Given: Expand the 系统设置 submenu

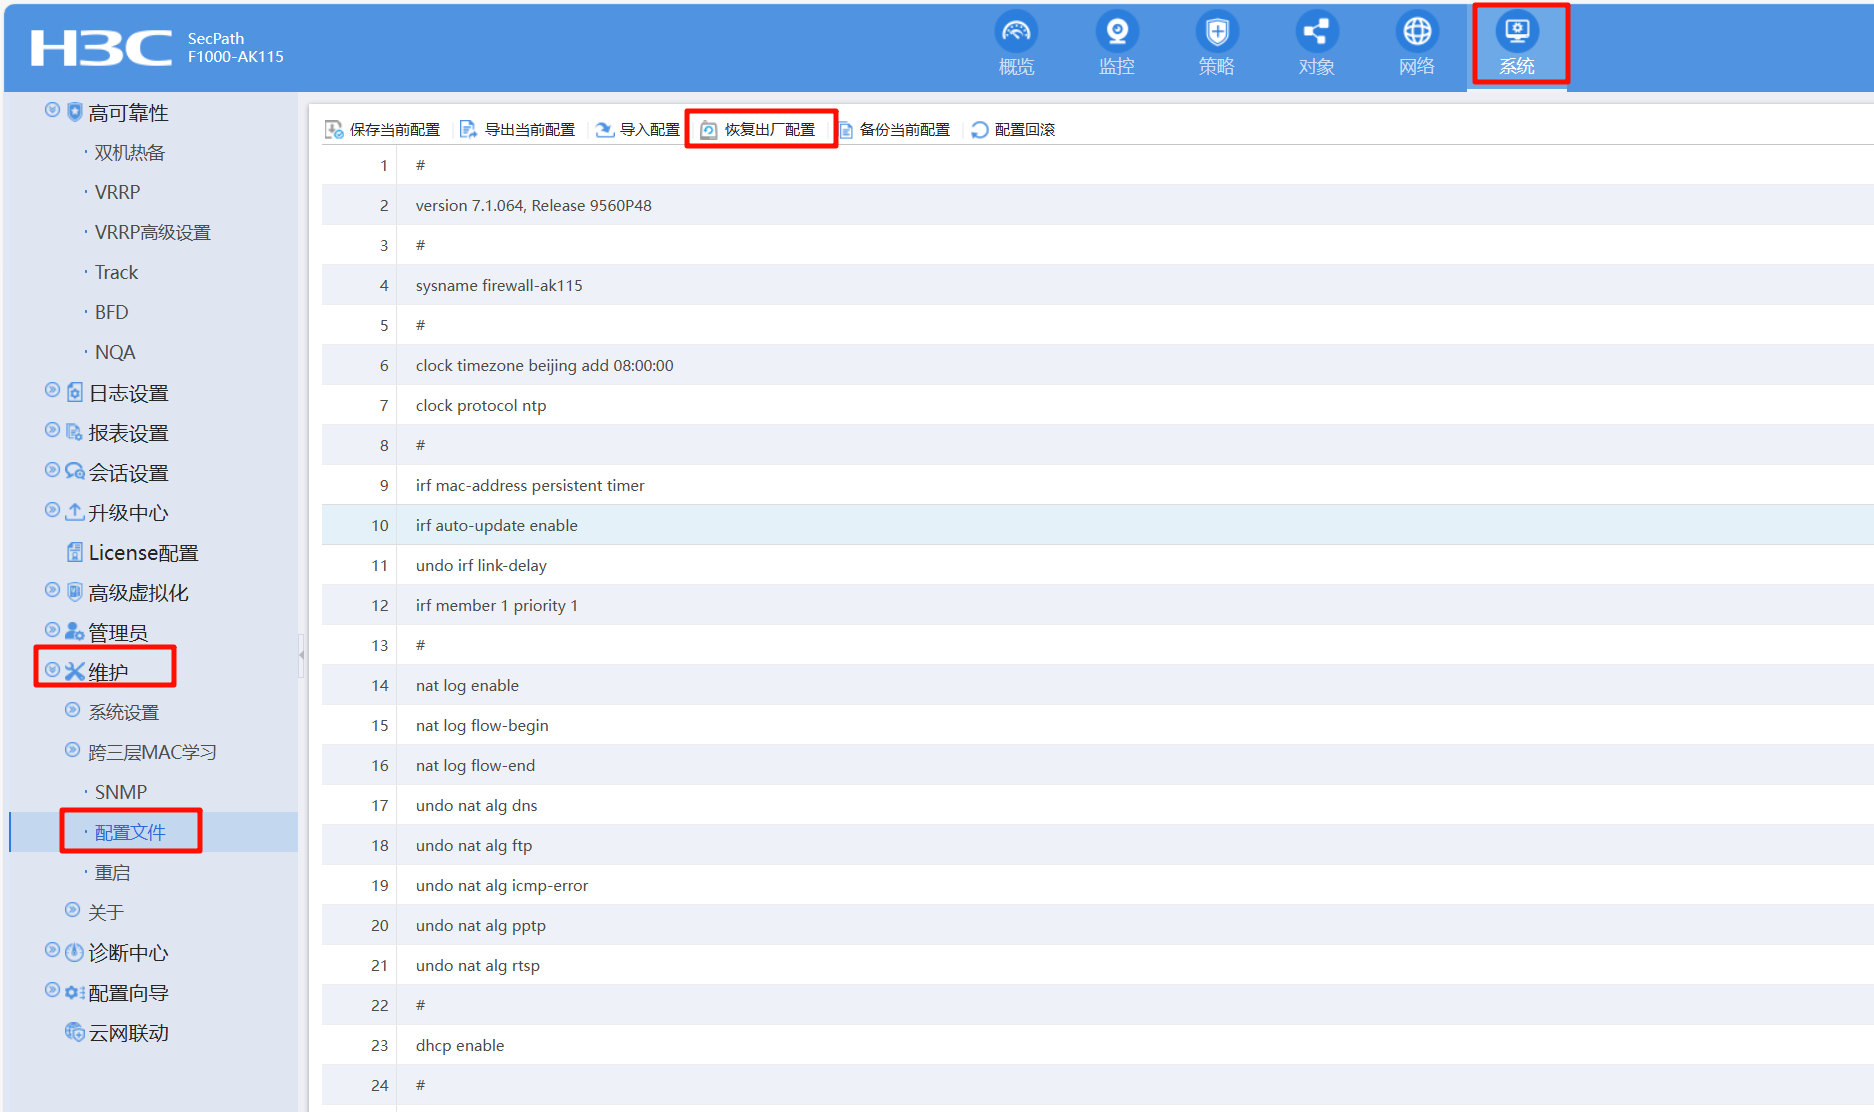Looking at the screenshot, I should [72, 710].
